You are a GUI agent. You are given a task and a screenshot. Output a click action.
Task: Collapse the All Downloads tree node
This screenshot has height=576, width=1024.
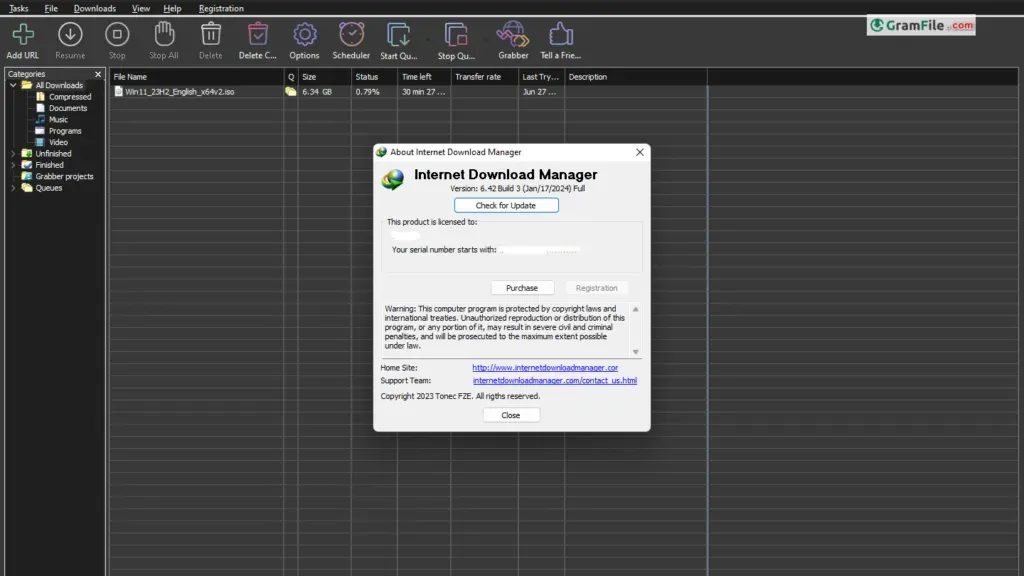coord(13,86)
